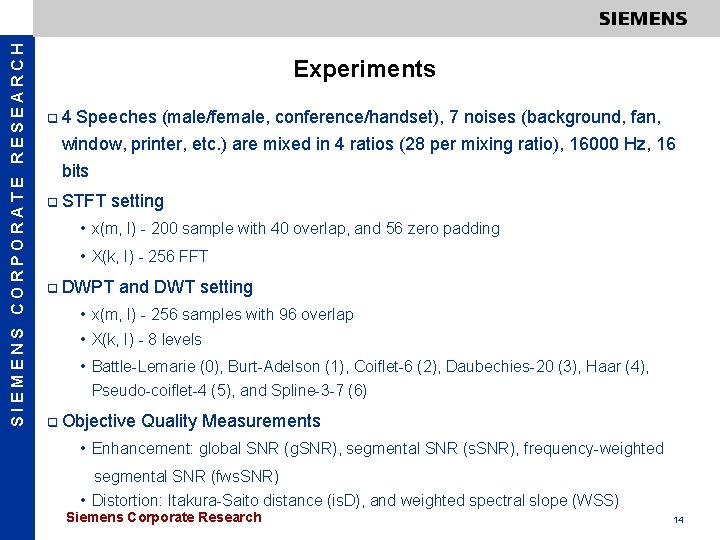This screenshot has height=540, width=720.
Task: Click the square bullet beside 4 Speeches
Action: (53, 118)
